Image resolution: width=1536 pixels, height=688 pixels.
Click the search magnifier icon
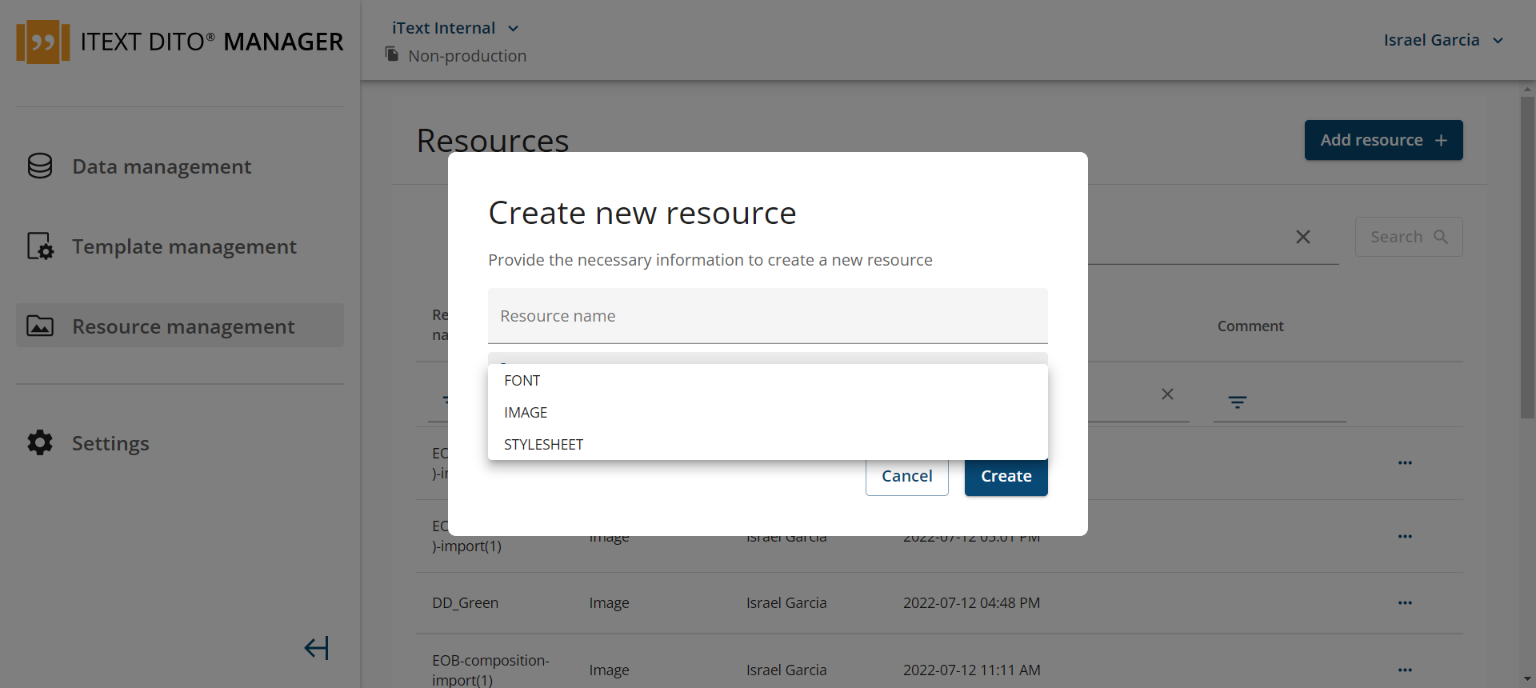[x=1440, y=236]
